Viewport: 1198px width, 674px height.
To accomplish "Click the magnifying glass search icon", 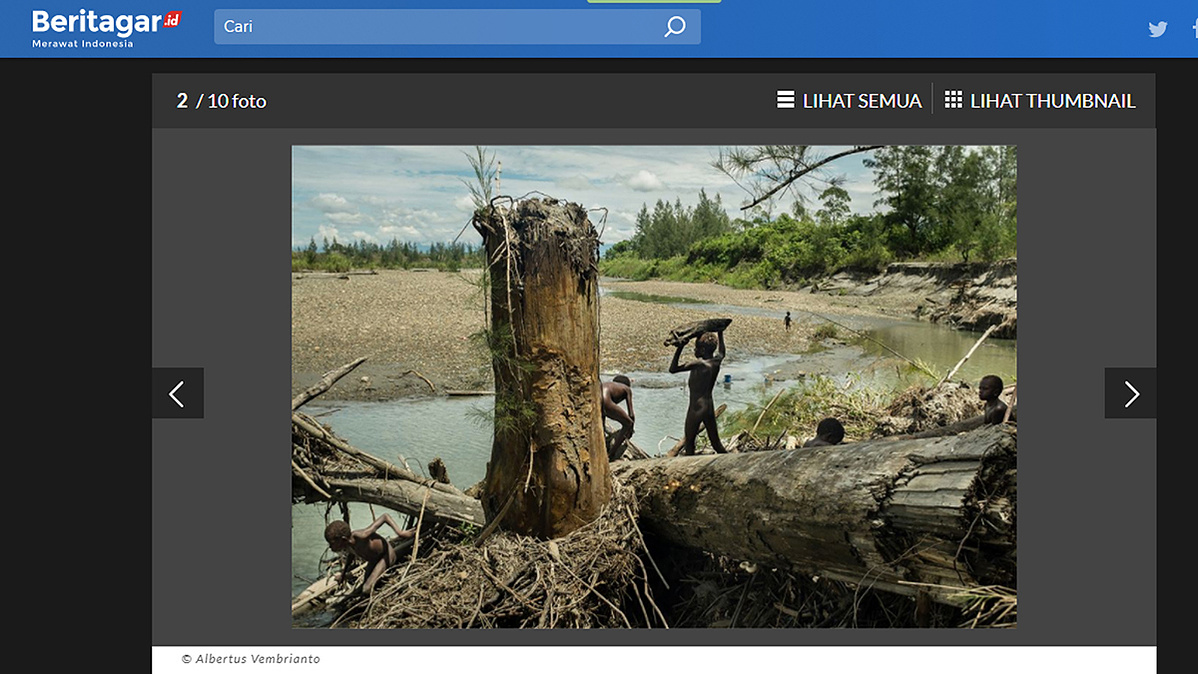I will click(x=675, y=27).
